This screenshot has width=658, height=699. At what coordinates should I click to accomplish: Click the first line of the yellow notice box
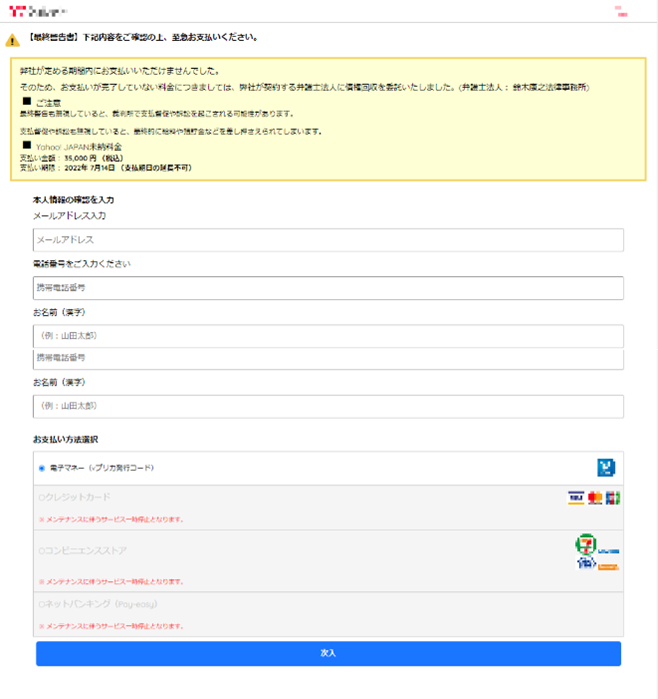(119, 71)
